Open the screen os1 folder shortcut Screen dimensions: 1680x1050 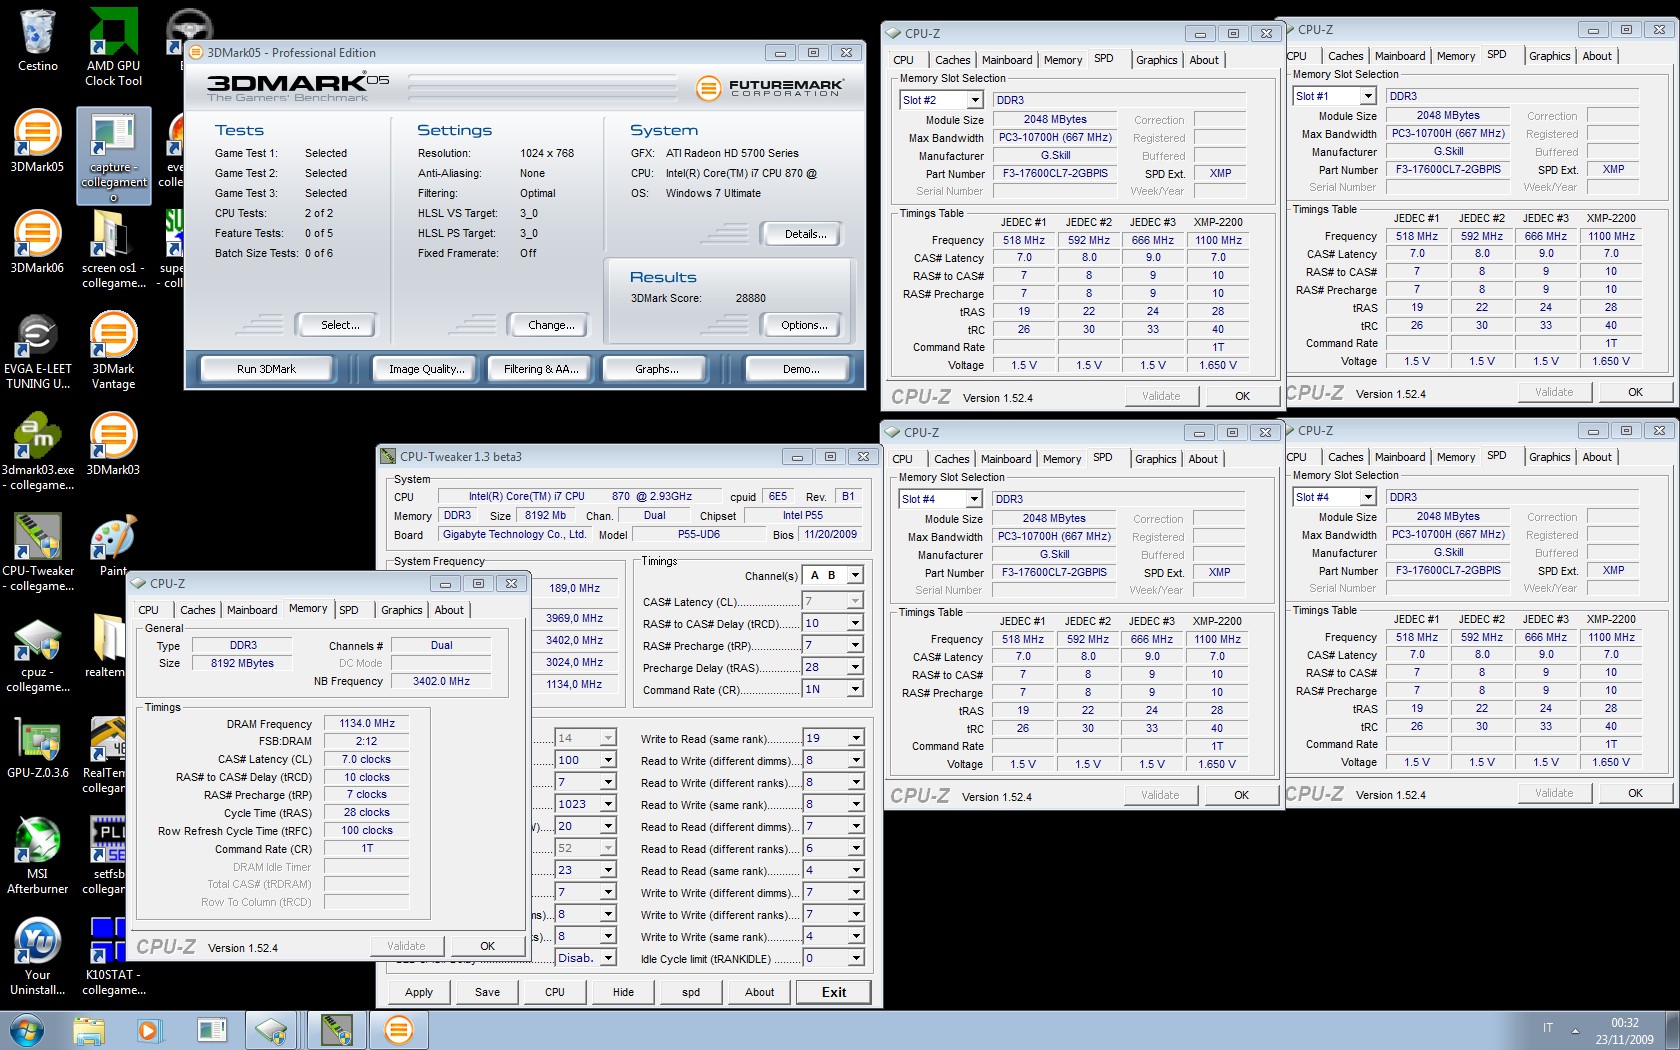[x=113, y=250]
